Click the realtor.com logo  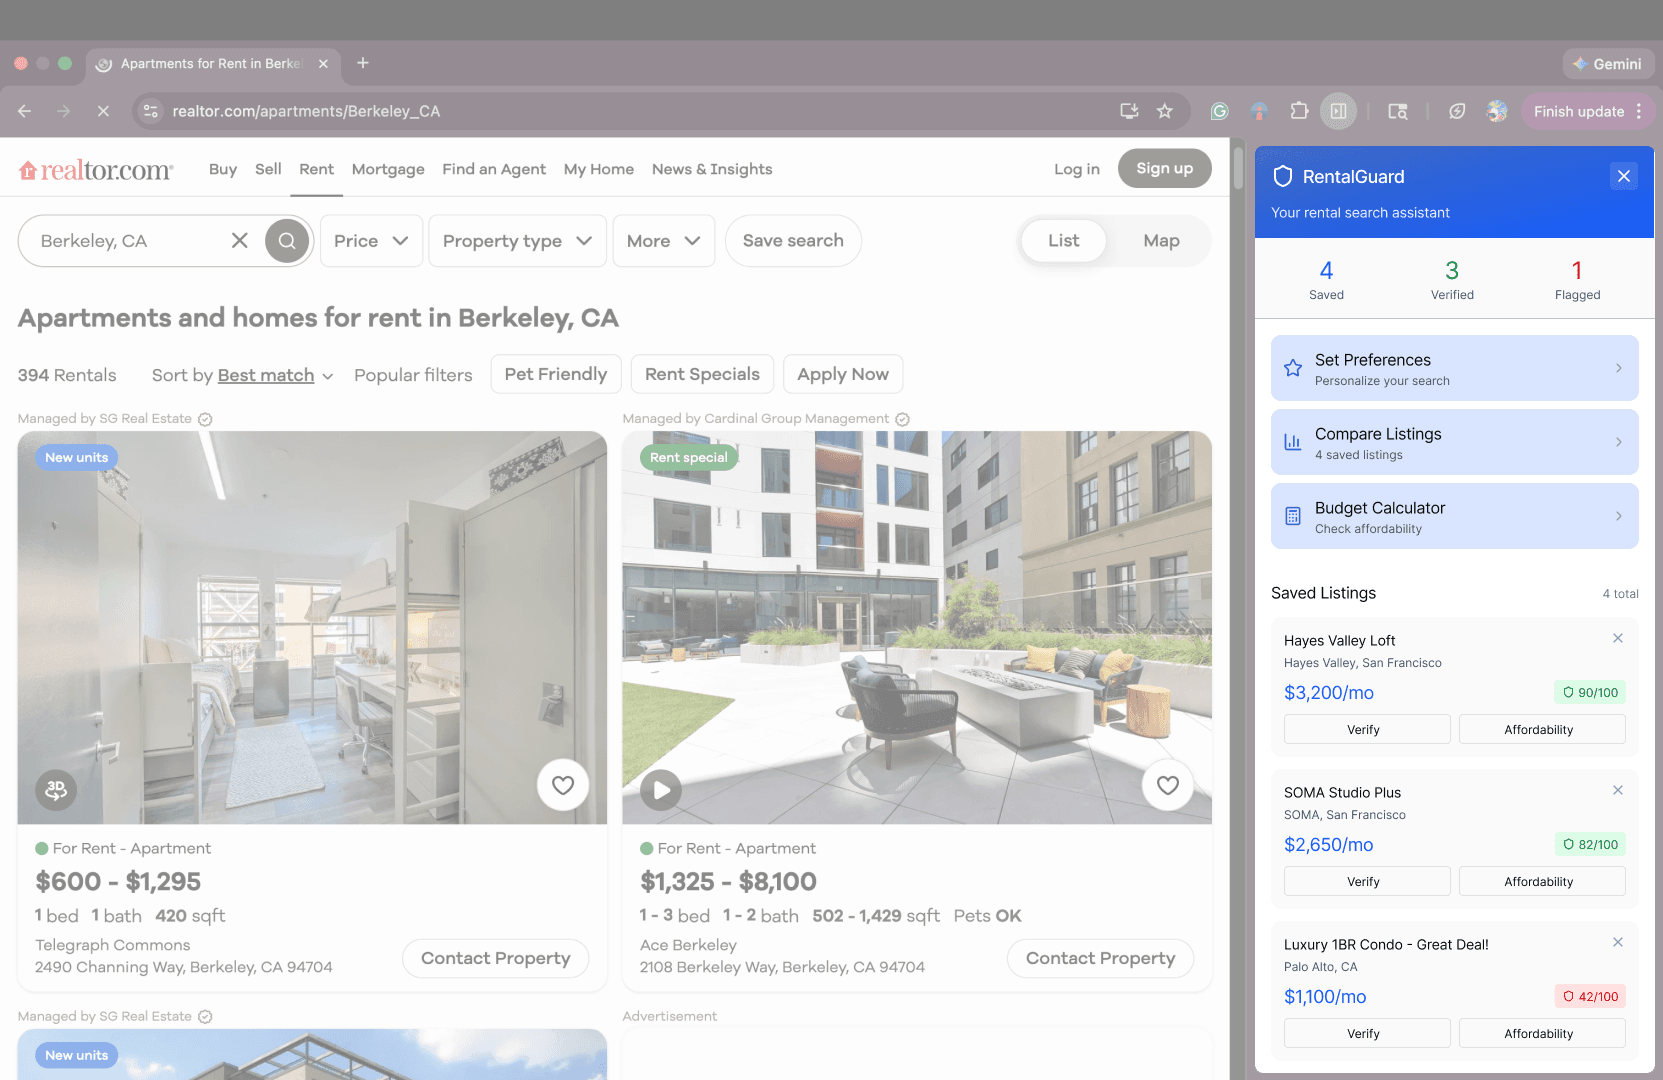(x=96, y=170)
